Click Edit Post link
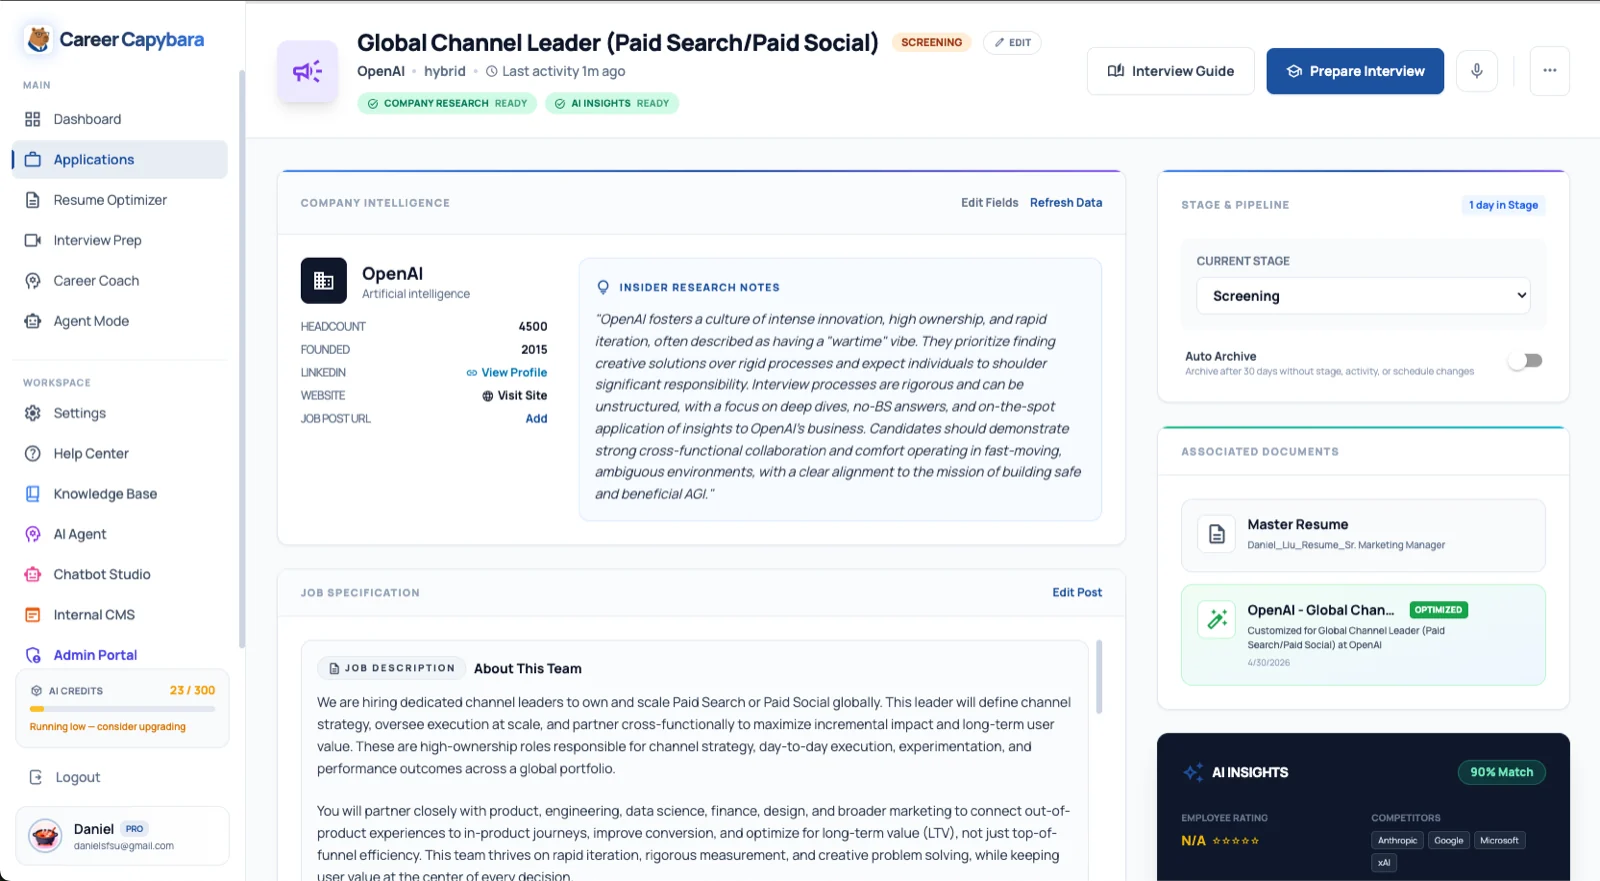Screen dimensions: 1600x881 [1077, 593]
